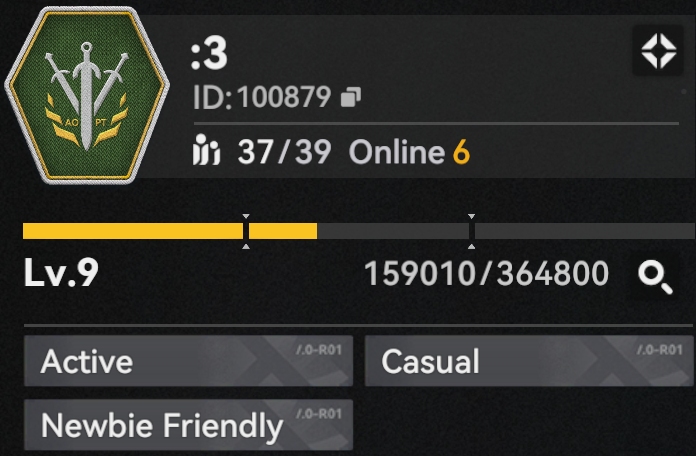Click the 159010/364800 experience value
The width and height of the screenshot is (696, 456).
tap(486, 273)
